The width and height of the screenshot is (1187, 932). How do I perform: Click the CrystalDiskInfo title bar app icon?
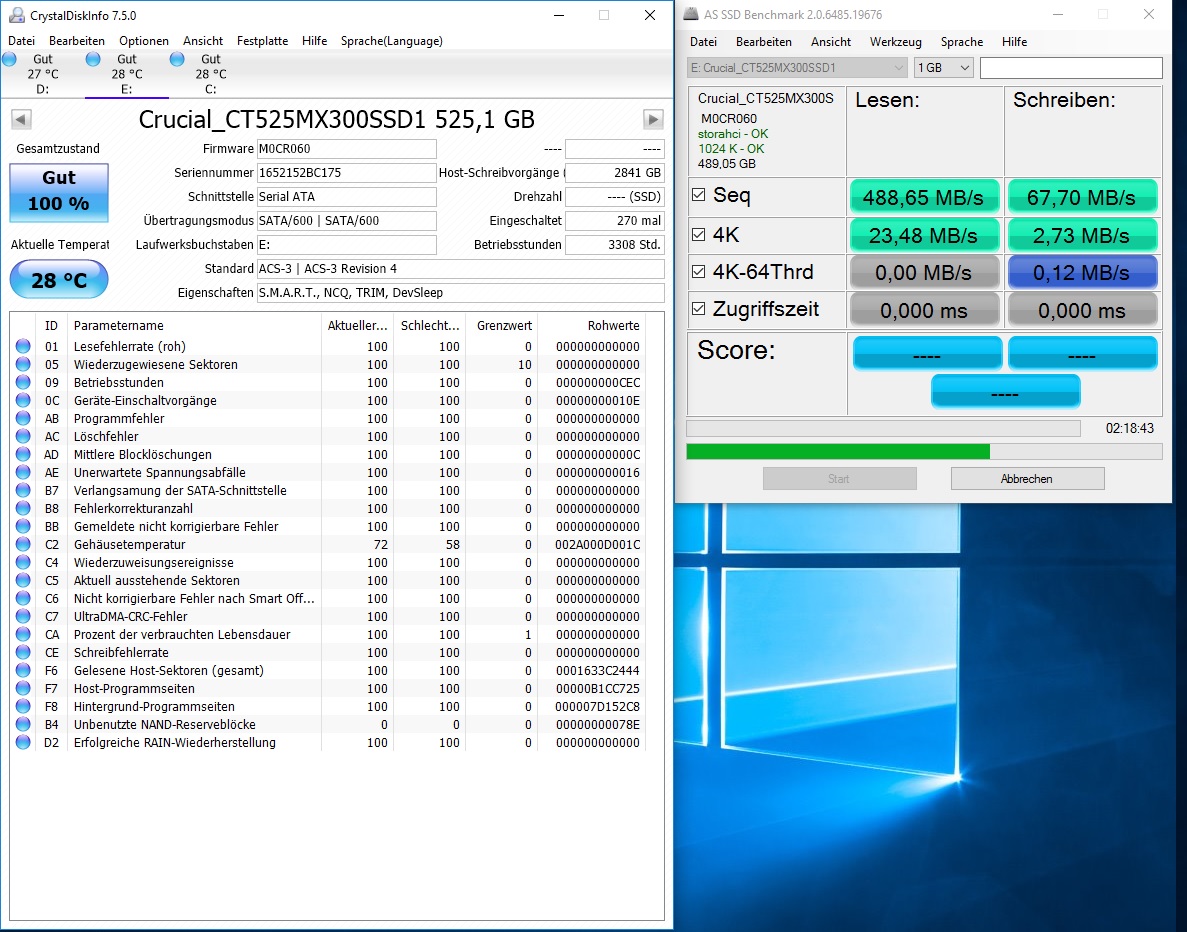[16, 15]
